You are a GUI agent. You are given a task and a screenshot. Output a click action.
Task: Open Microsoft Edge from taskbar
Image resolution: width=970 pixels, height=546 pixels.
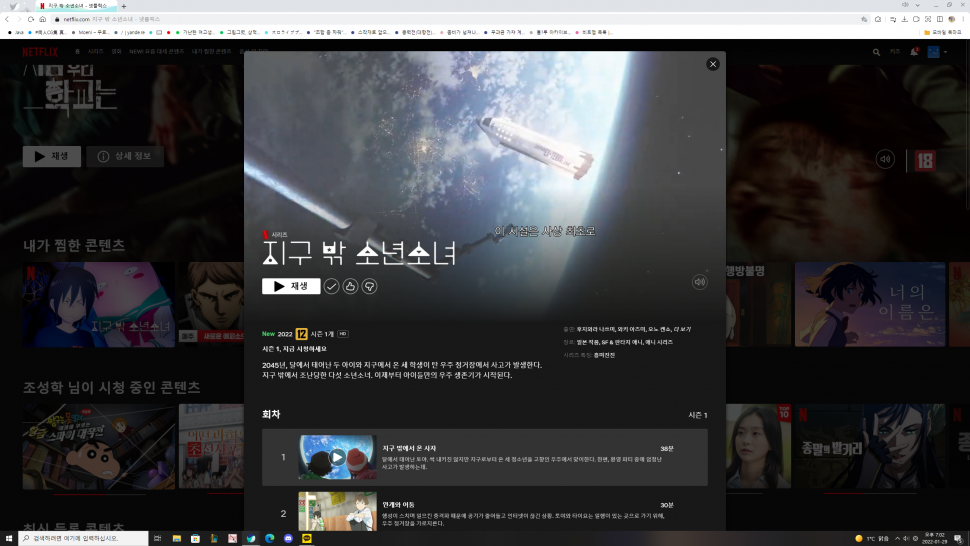point(270,539)
